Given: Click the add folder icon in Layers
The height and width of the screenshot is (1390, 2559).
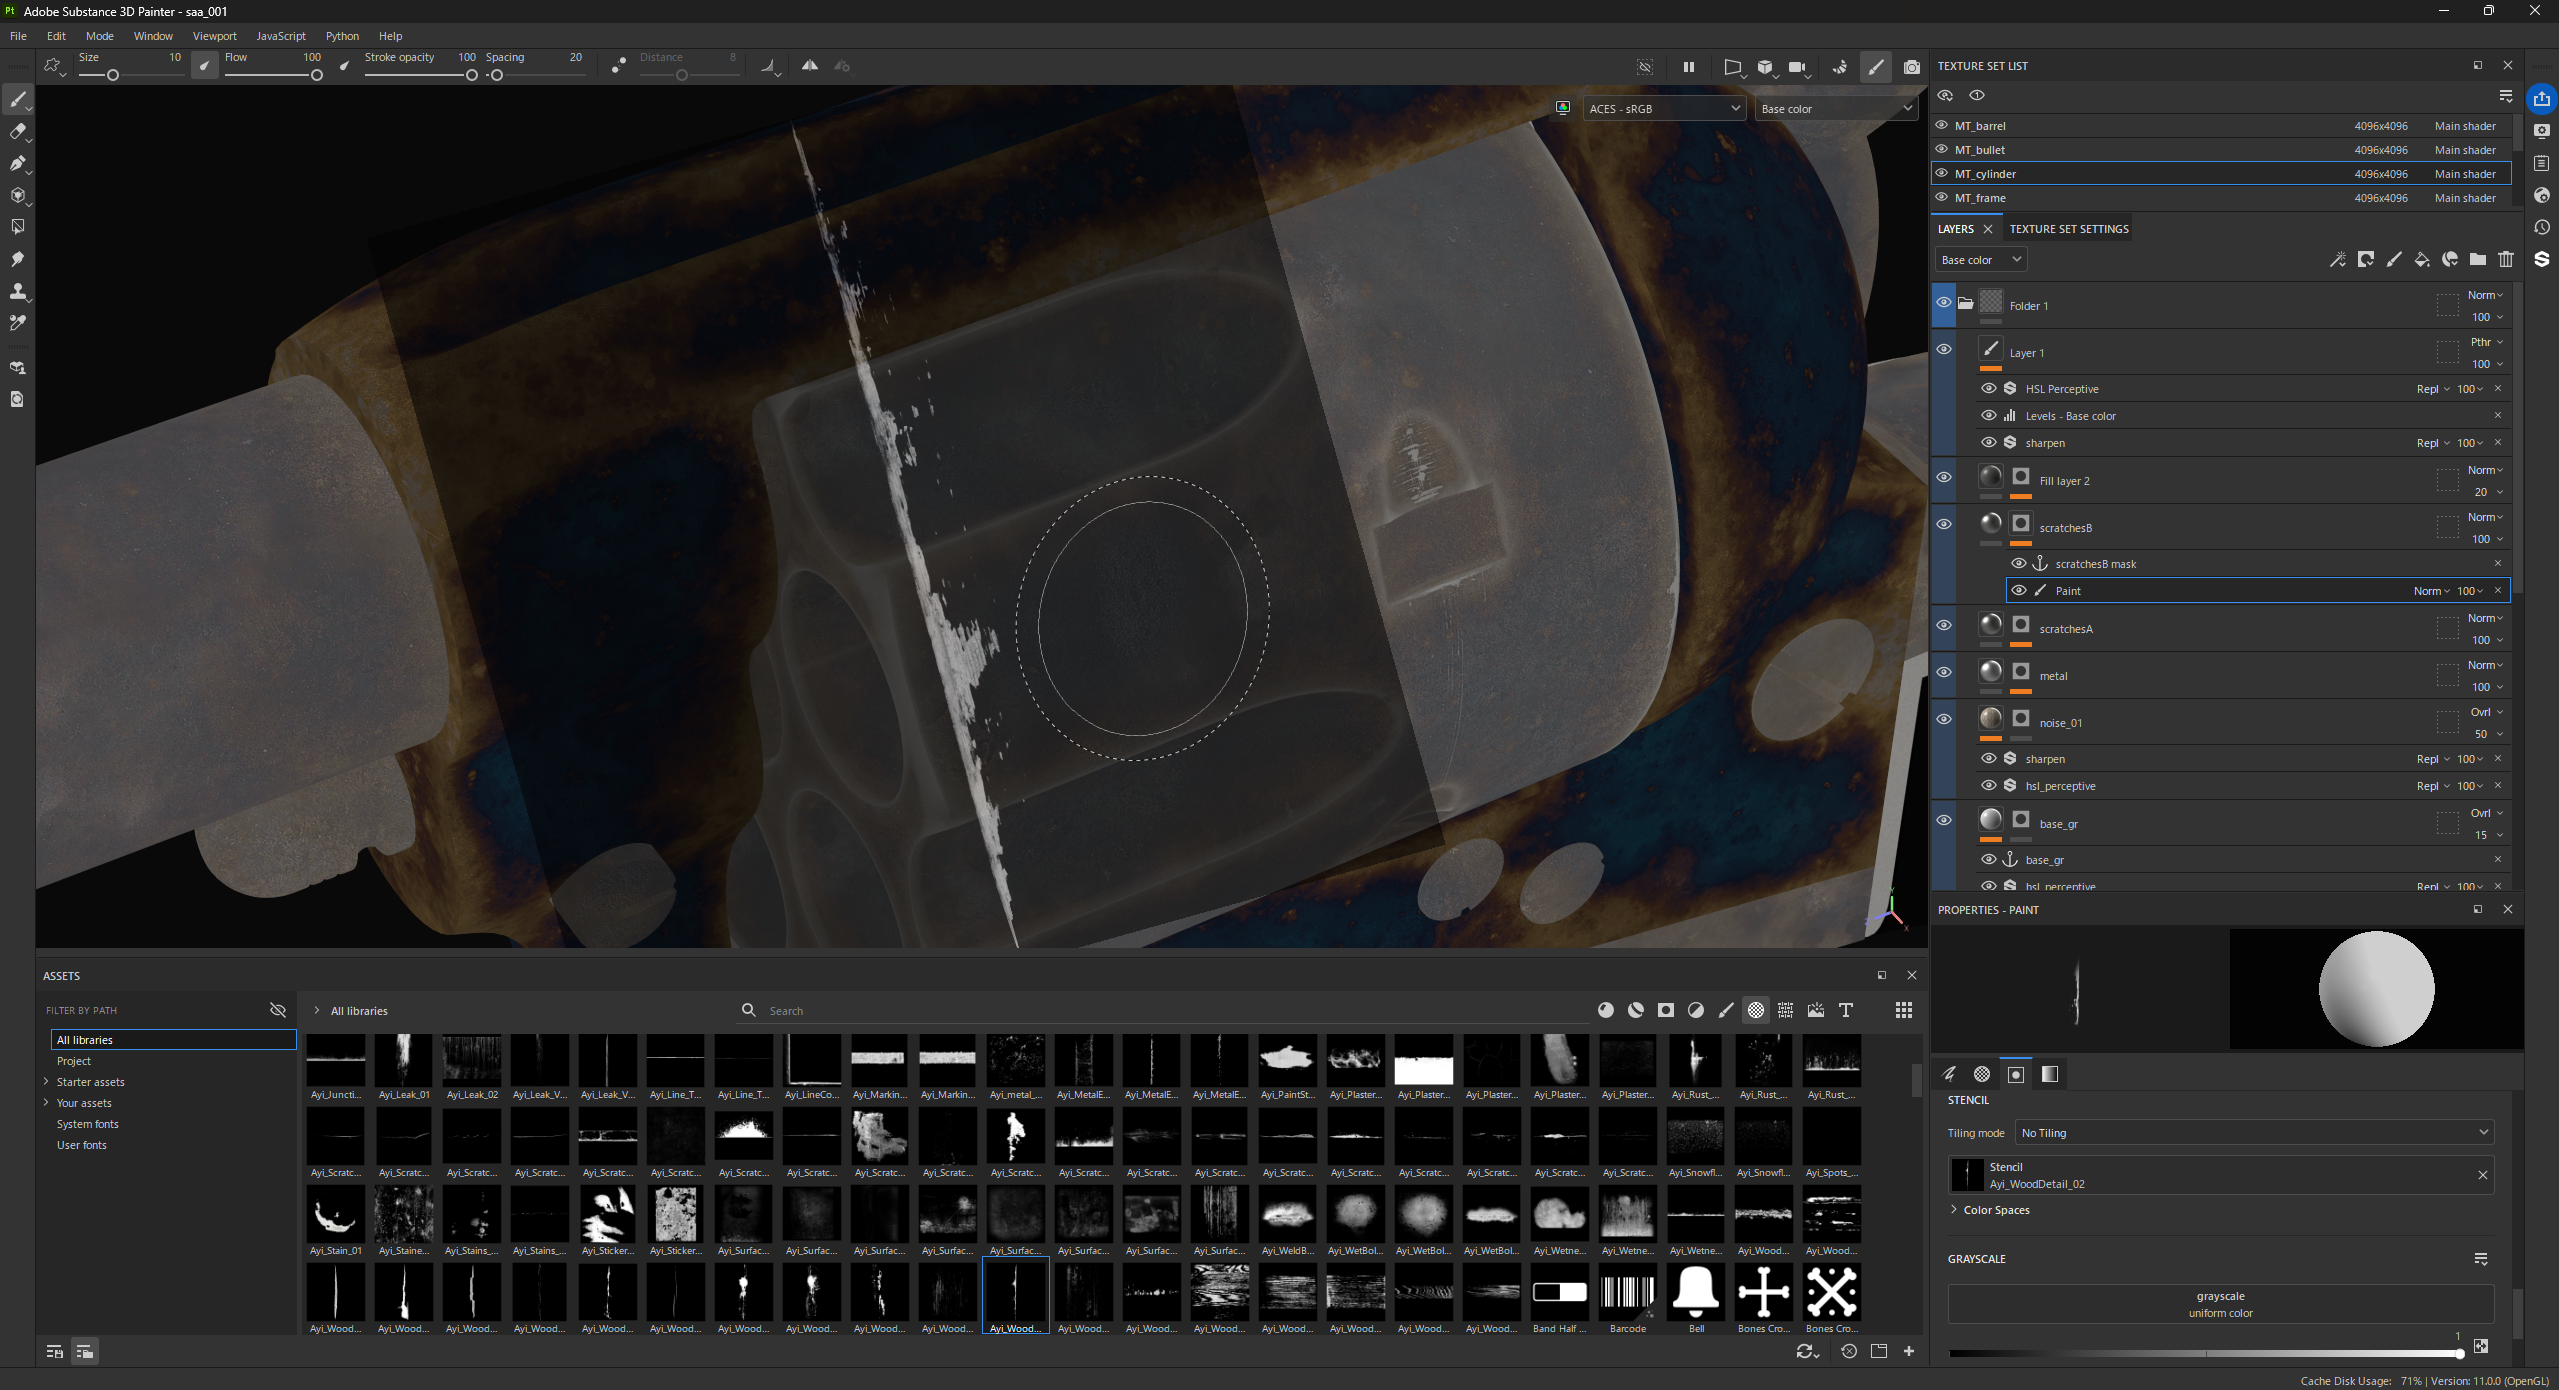Looking at the screenshot, I should (2477, 260).
